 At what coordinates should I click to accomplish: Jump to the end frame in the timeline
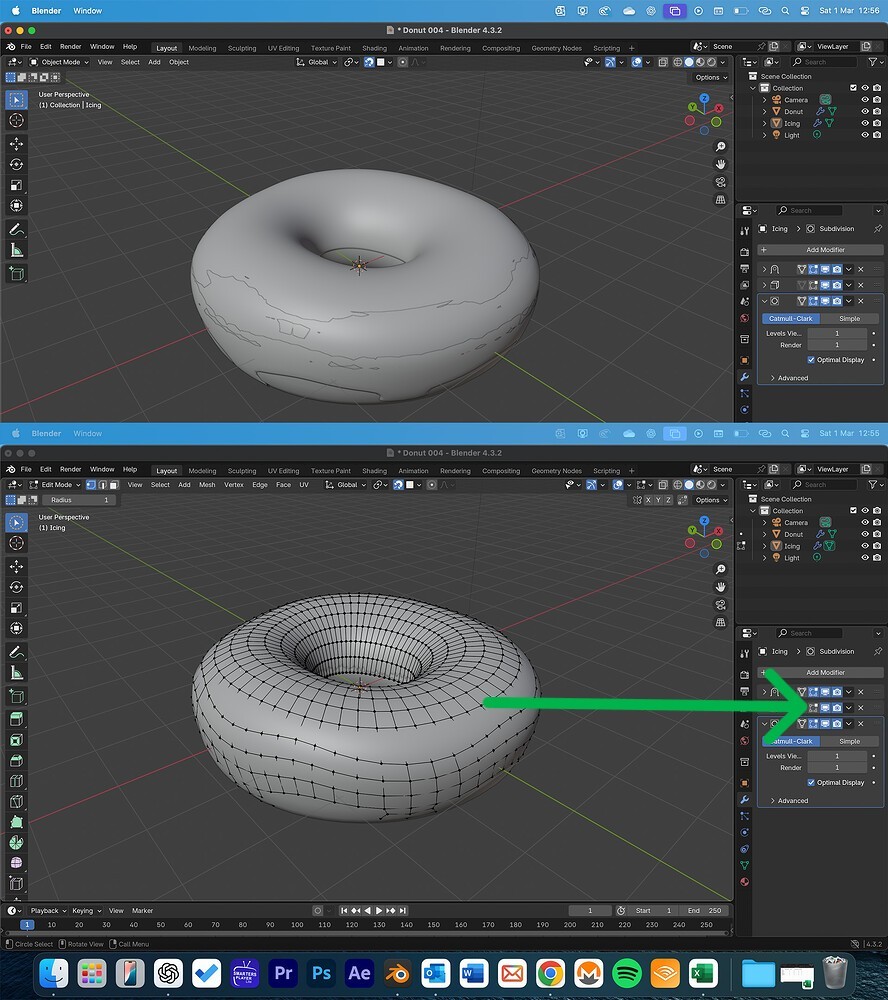(x=403, y=911)
